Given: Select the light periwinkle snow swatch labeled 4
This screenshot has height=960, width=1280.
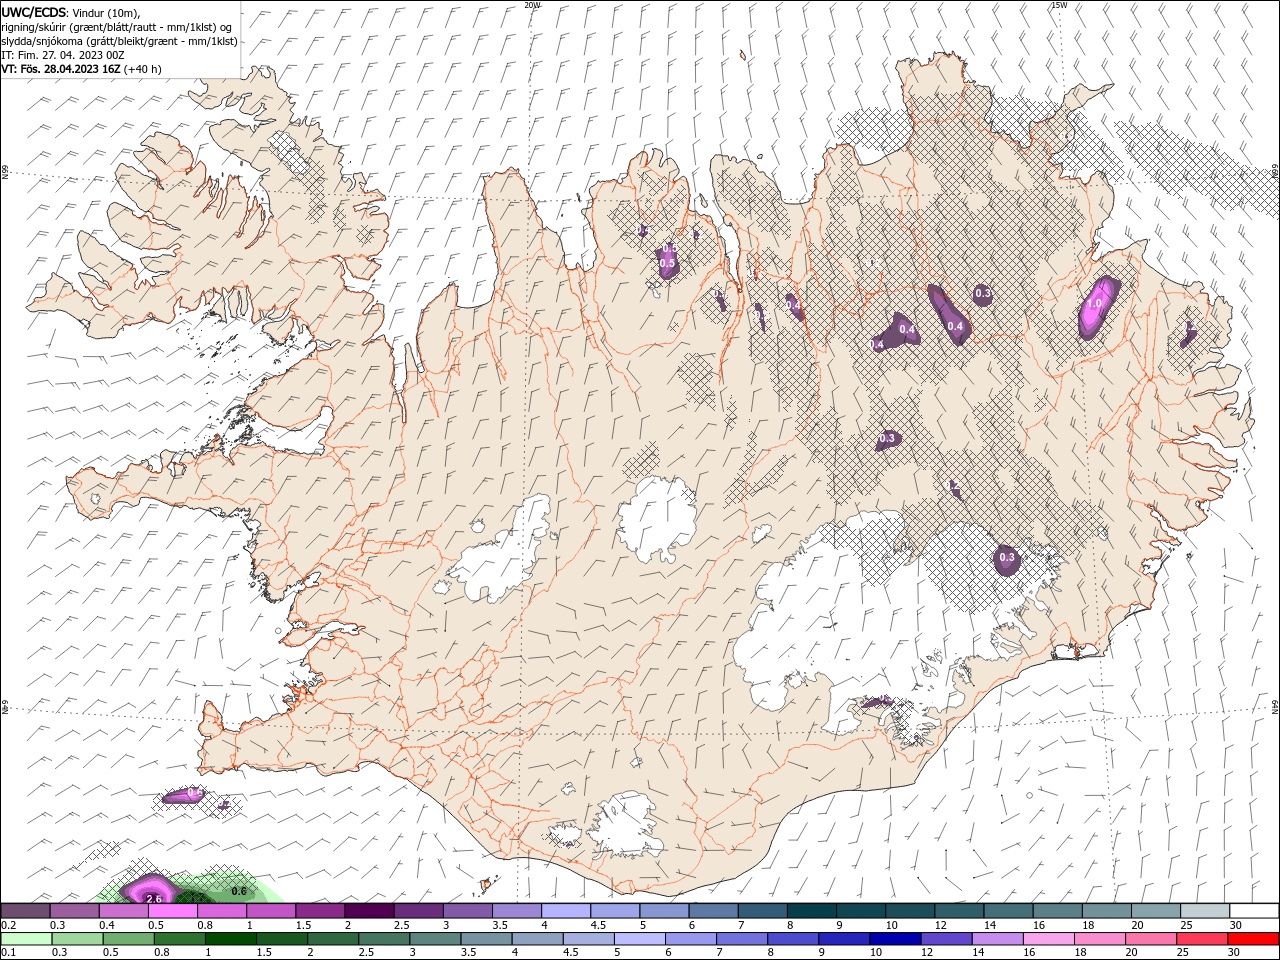Looking at the screenshot, I should [x=566, y=911].
